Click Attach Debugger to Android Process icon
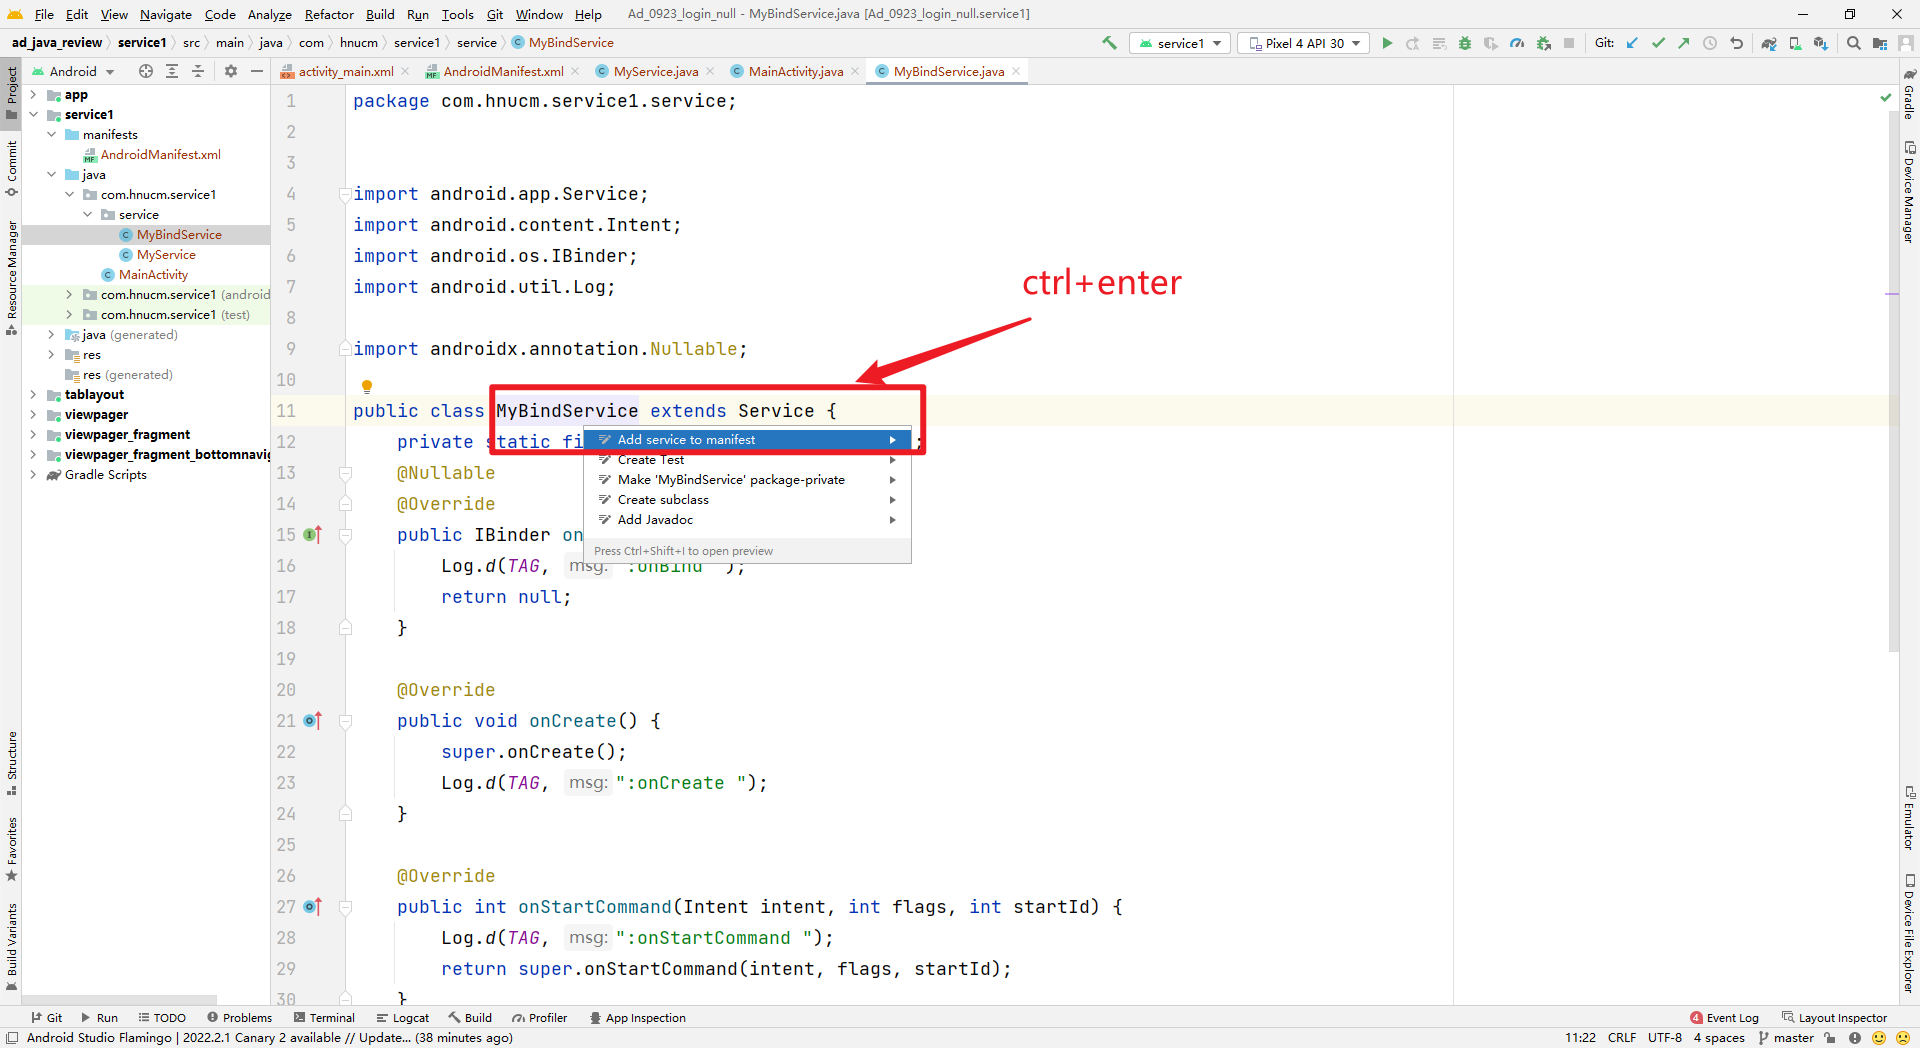The image size is (1920, 1048). click(1543, 43)
